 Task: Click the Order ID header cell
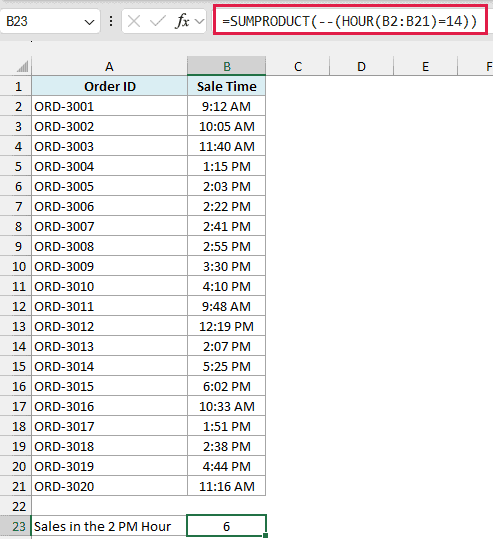coord(109,86)
